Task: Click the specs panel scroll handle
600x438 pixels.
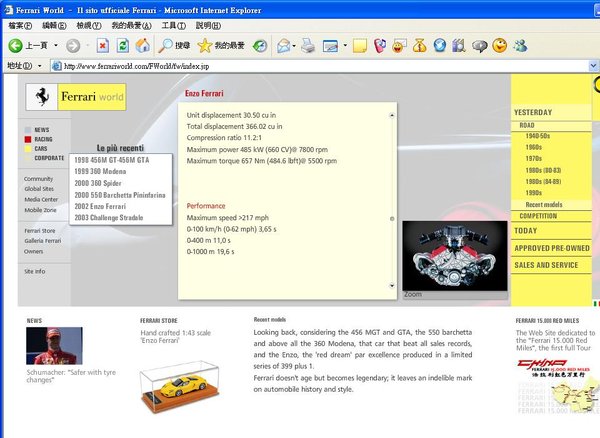Action: point(392,219)
